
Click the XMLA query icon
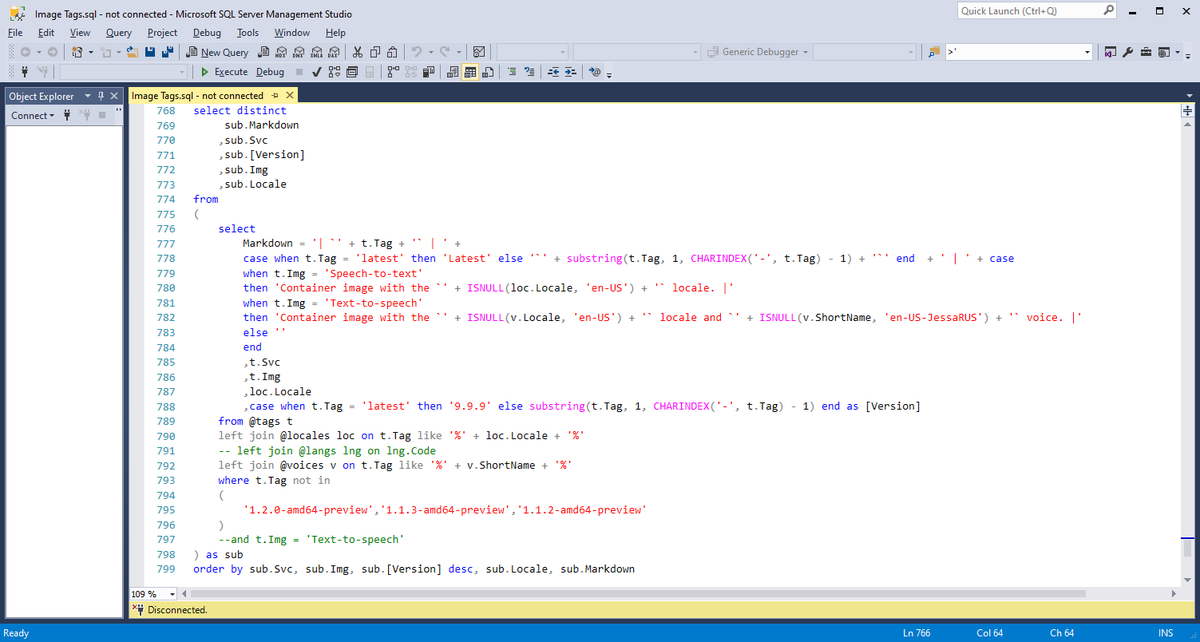pos(316,52)
